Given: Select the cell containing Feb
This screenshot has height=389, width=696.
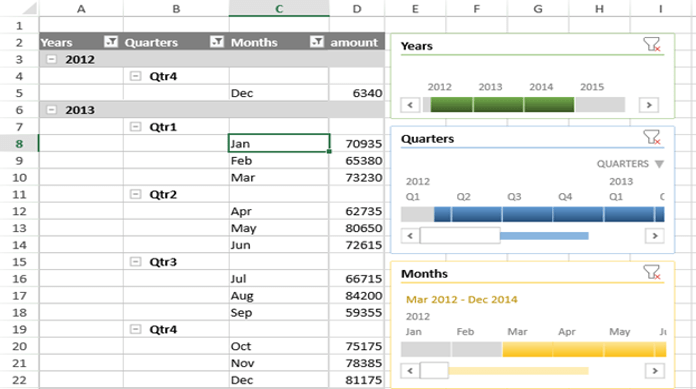Looking at the screenshot, I should pyautogui.click(x=279, y=160).
